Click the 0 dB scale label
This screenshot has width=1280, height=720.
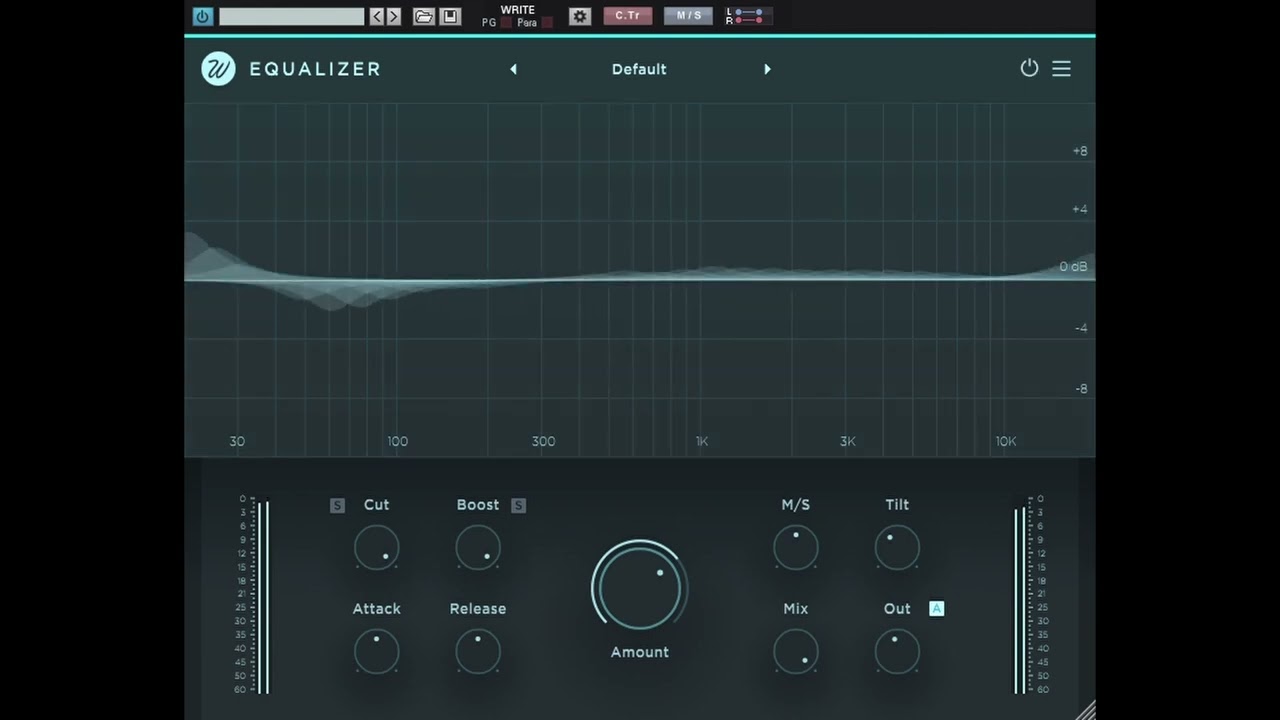point(1073,267)
